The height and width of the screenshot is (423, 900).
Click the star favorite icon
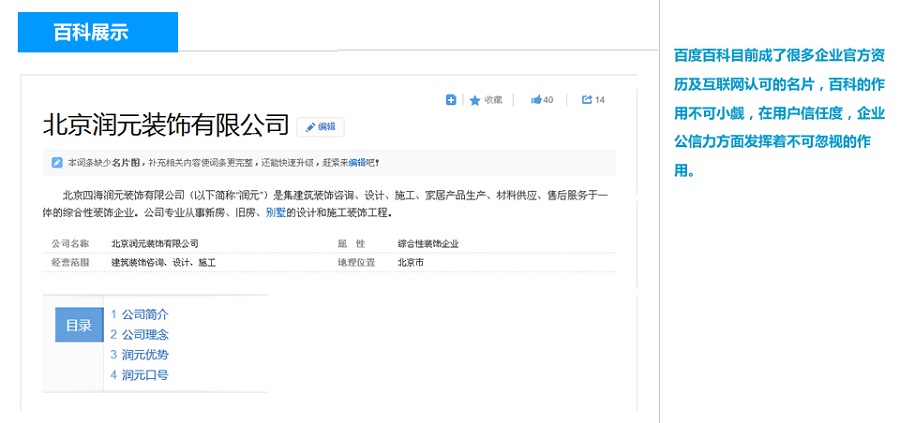click(475, 100)
